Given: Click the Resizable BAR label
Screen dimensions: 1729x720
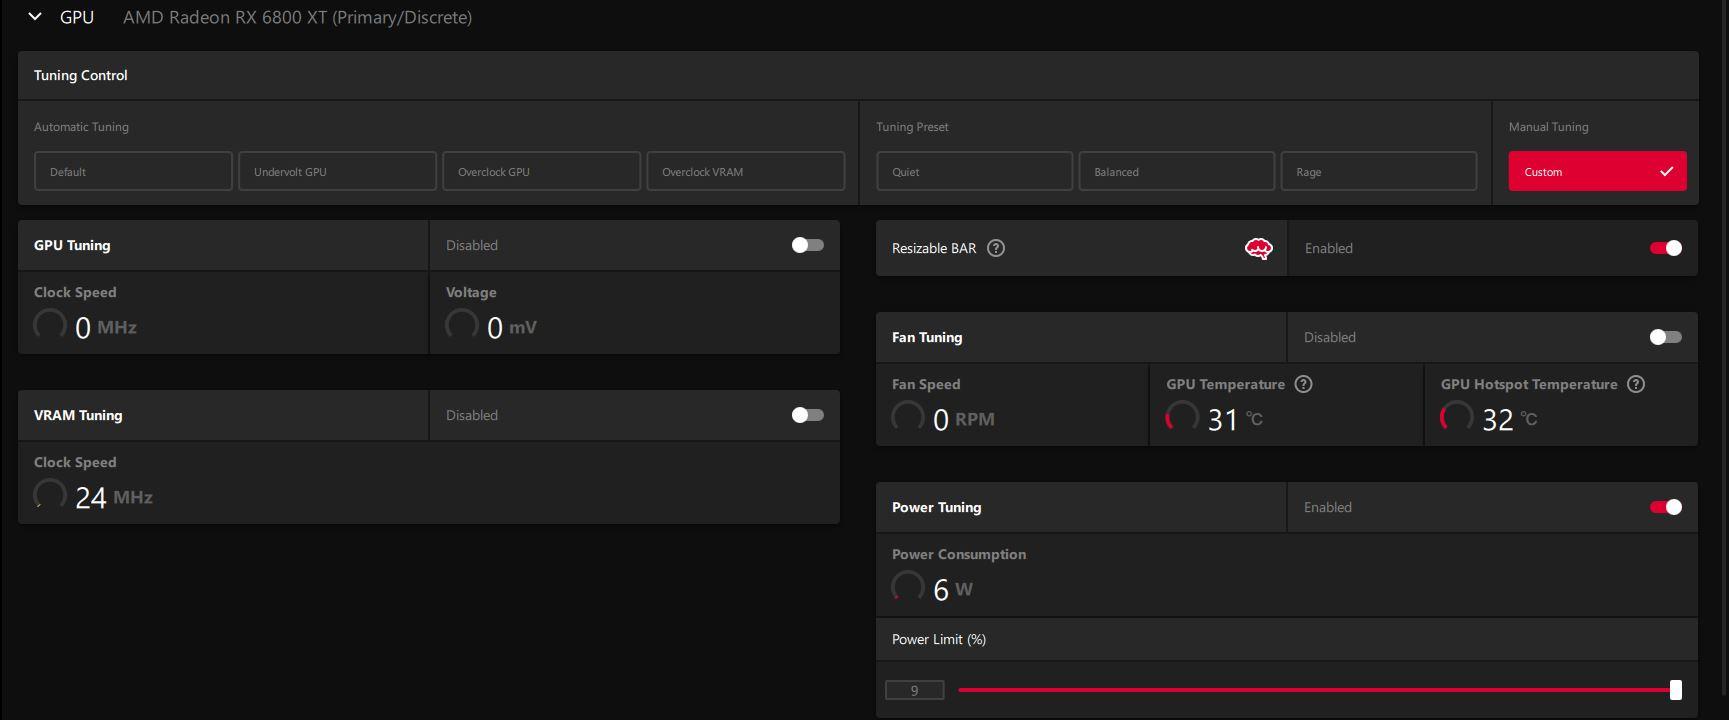Looking at the screenshot, I should (x=934, y=248).
